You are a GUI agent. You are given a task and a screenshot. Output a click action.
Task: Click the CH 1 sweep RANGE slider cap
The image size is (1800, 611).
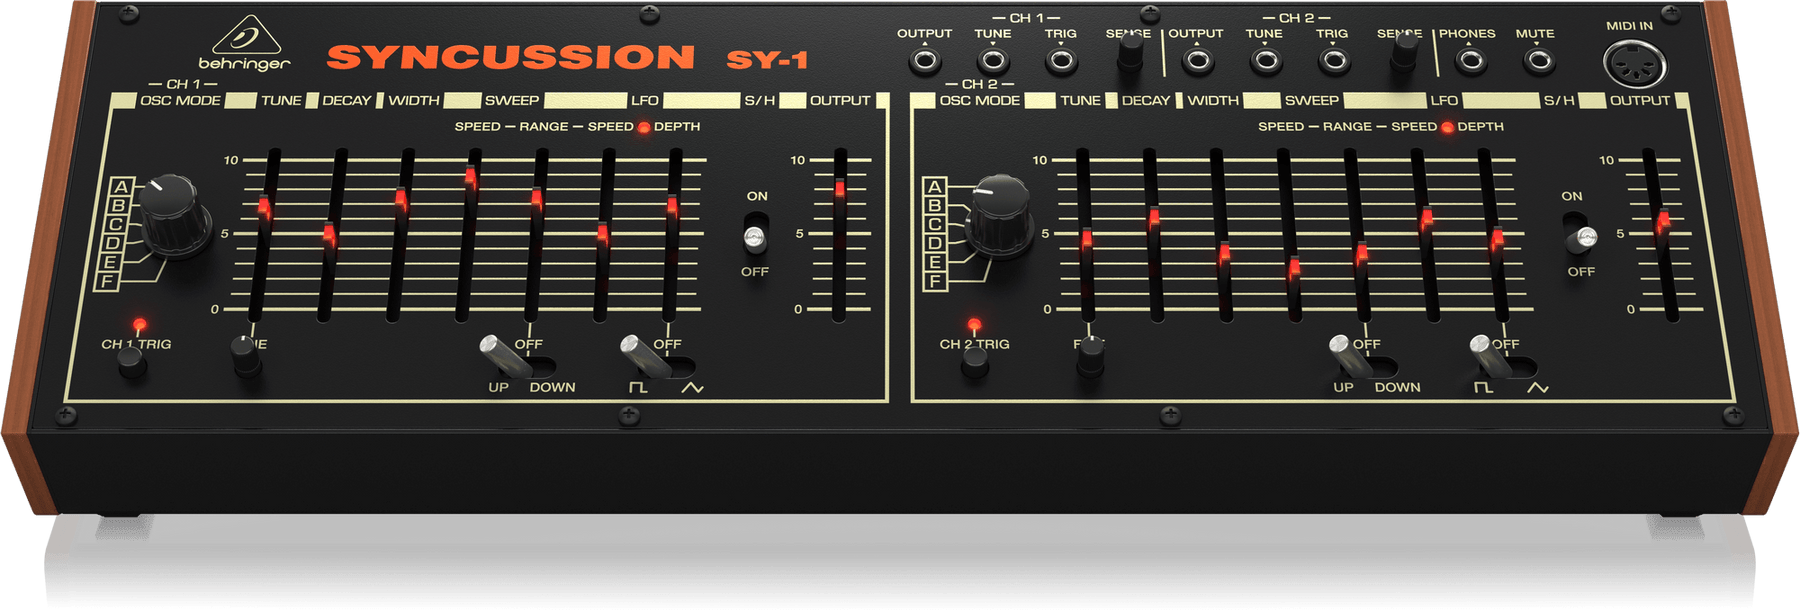coord(537,199)
